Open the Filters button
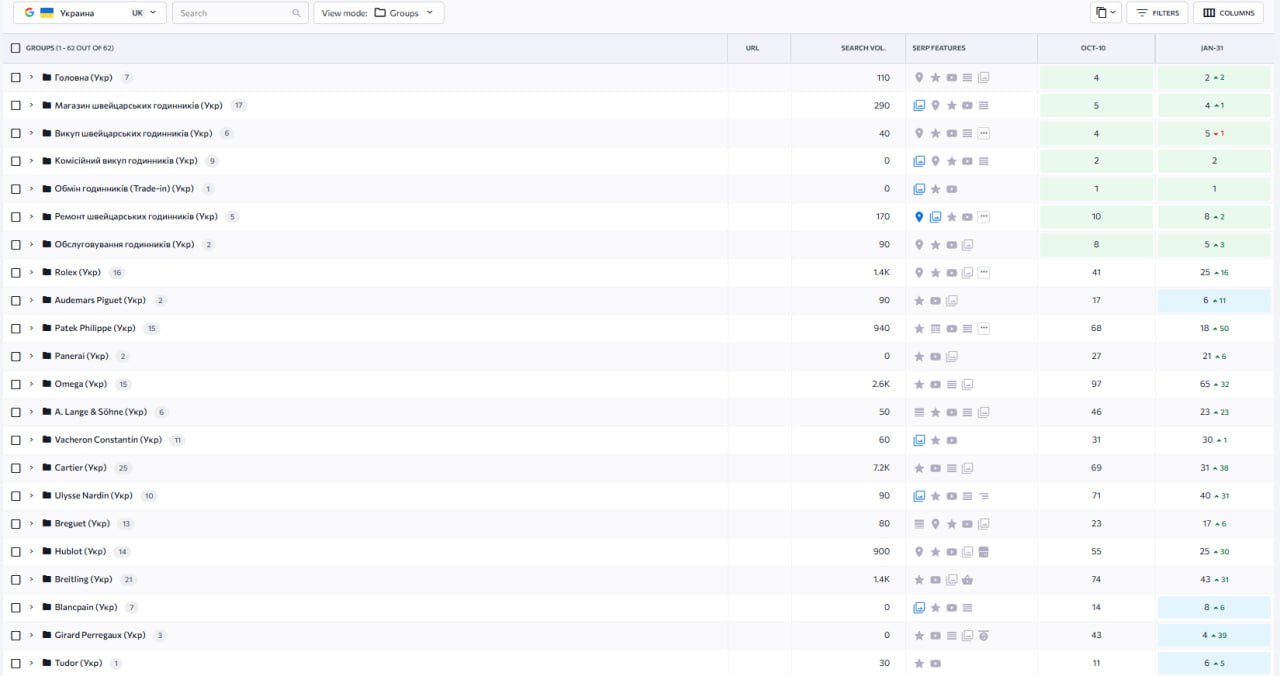The width and height of the screenshot is (1280, 676). click(x=1157, y=13)
